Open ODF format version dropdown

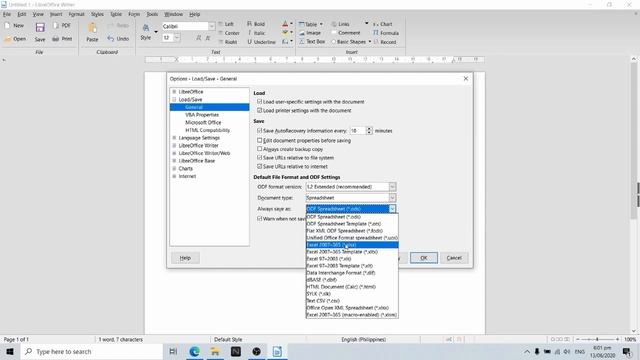tap(351, 187)
